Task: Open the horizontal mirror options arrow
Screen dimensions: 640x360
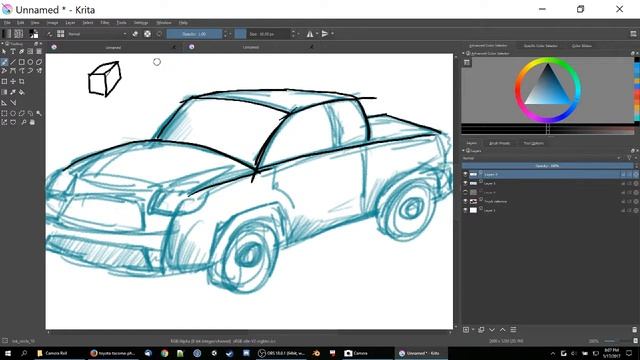Action: tap(317, 34)
